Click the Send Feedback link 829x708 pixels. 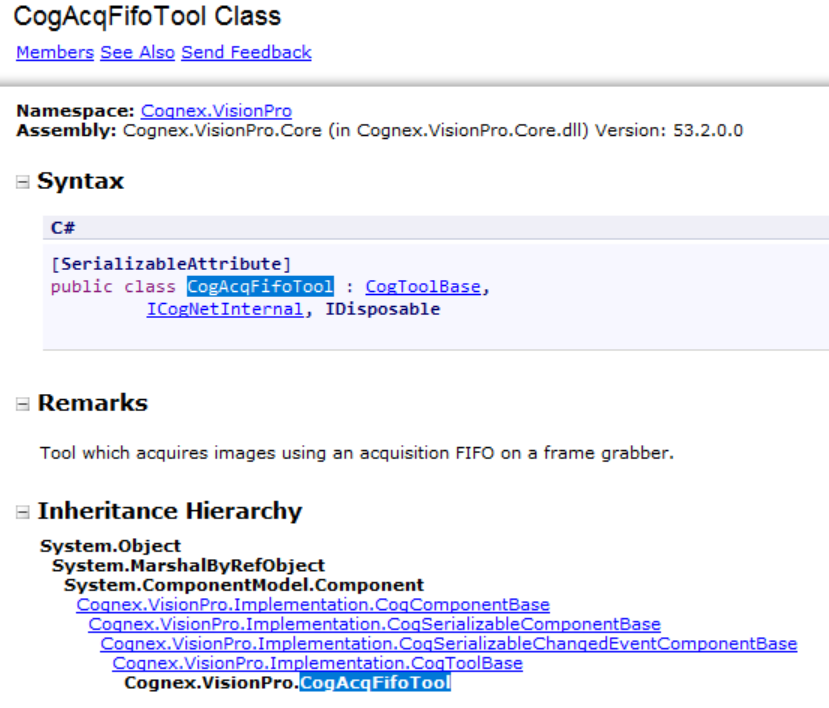[246, 52]
